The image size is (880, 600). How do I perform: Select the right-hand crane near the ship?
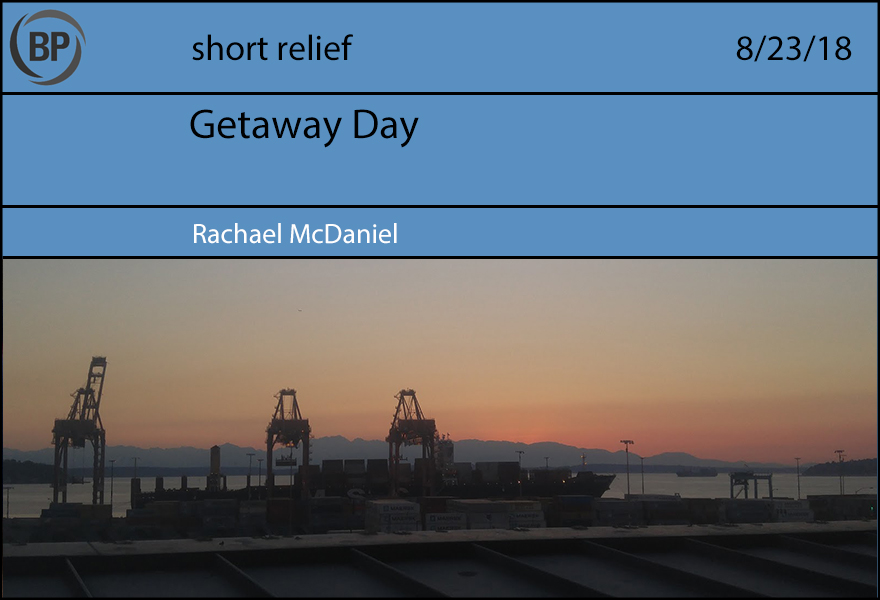tap(410, 428)
